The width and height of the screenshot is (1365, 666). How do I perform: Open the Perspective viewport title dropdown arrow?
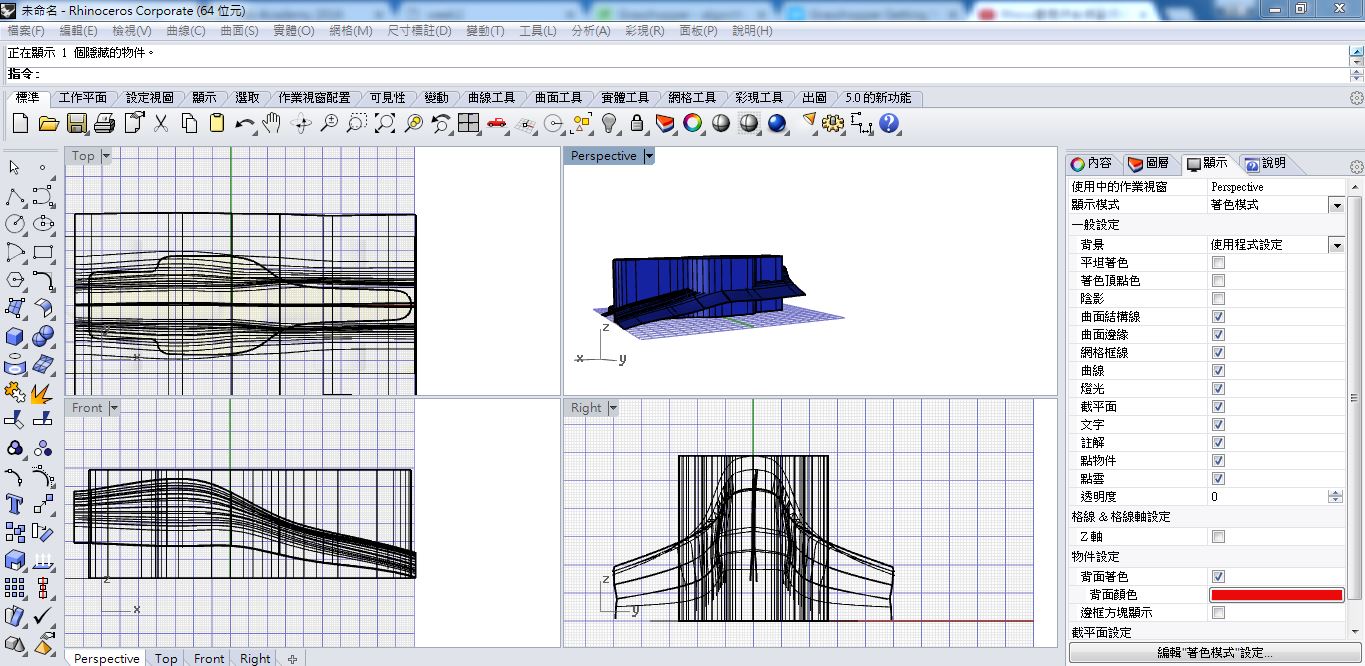pyautogui.click(x=649, y=156)
